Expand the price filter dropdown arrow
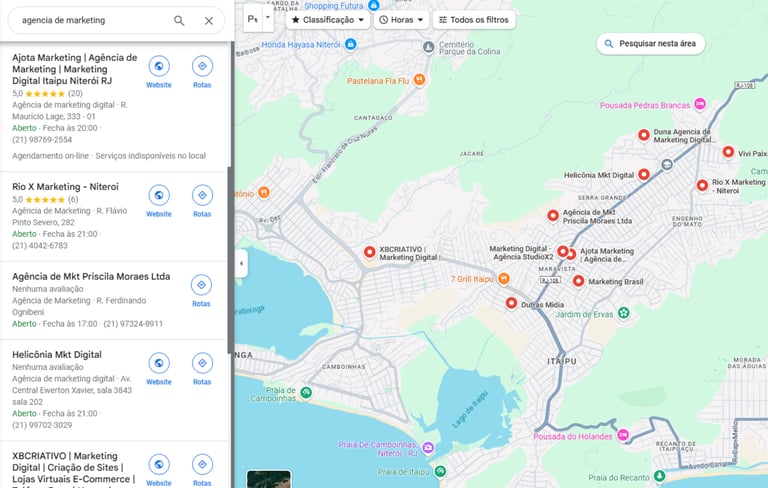 pos(268,17)
